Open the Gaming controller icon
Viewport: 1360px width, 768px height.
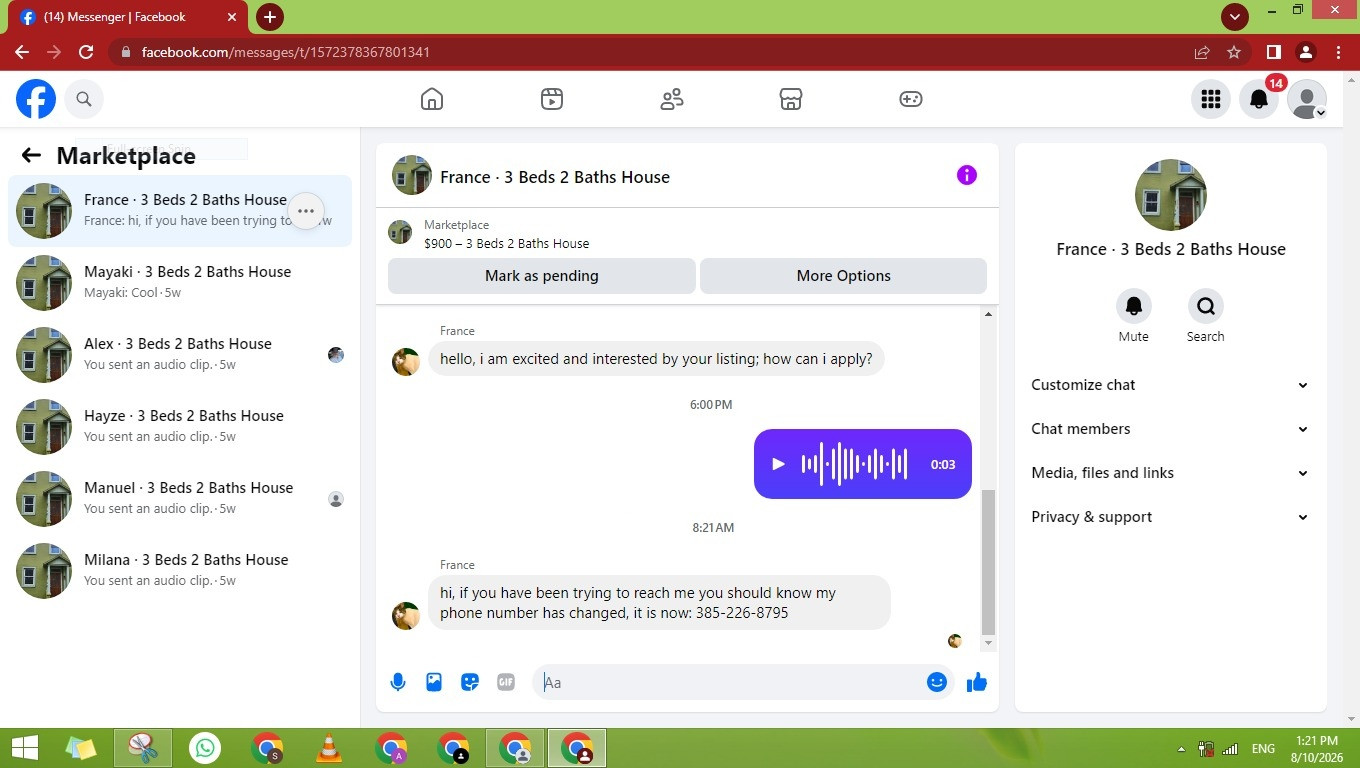click(911, 99)
